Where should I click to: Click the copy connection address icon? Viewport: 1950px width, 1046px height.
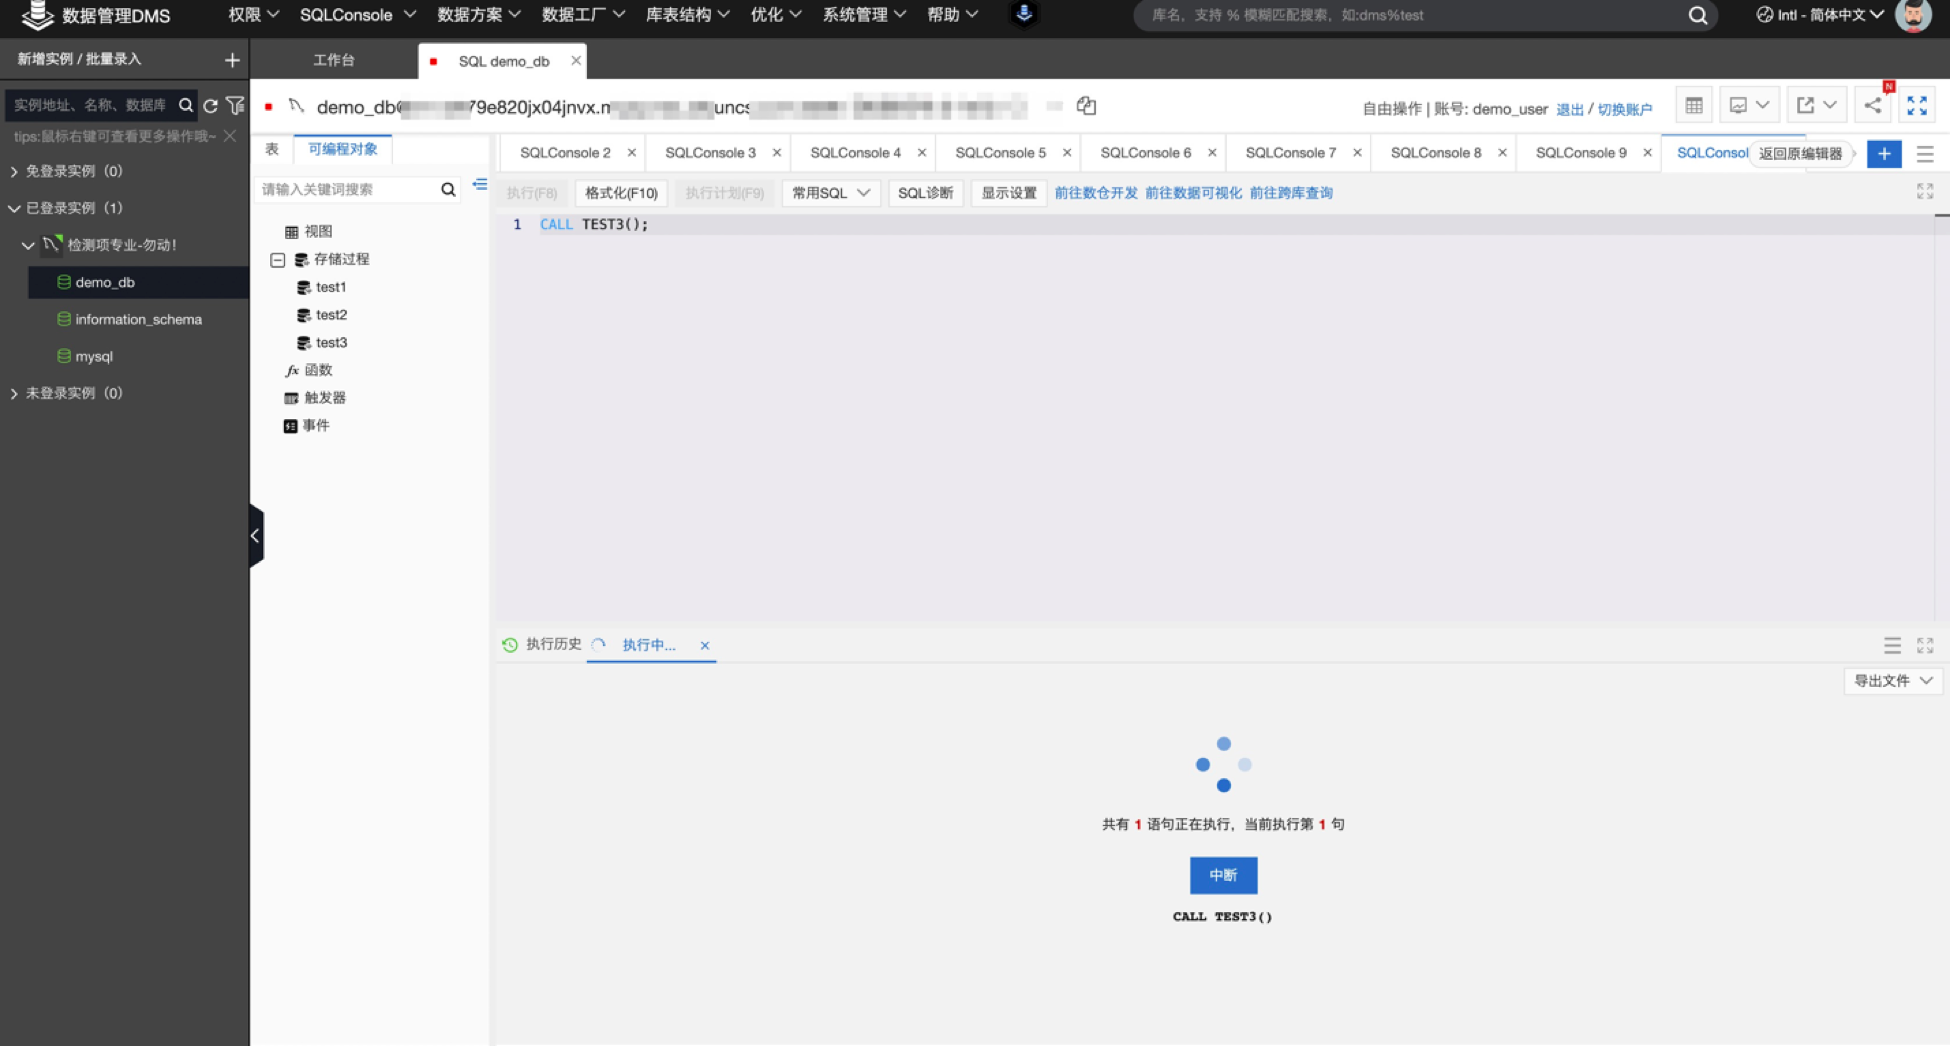pos(1086,106)
